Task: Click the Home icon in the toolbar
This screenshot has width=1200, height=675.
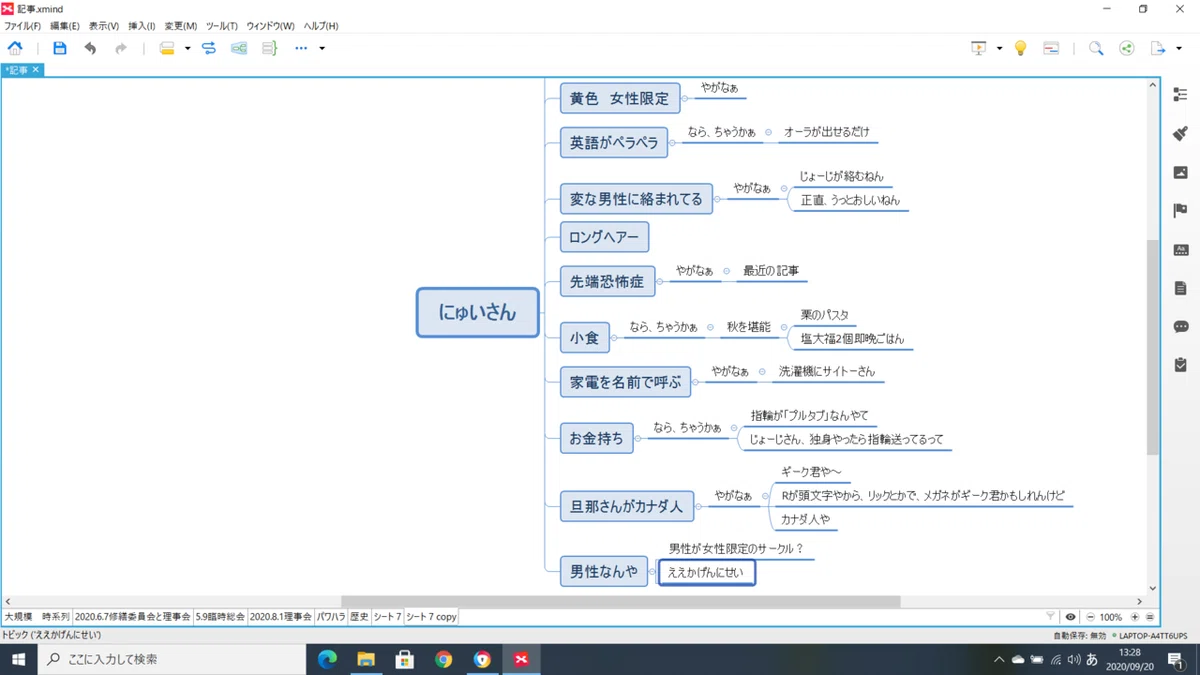Action: tap(15, 48)
